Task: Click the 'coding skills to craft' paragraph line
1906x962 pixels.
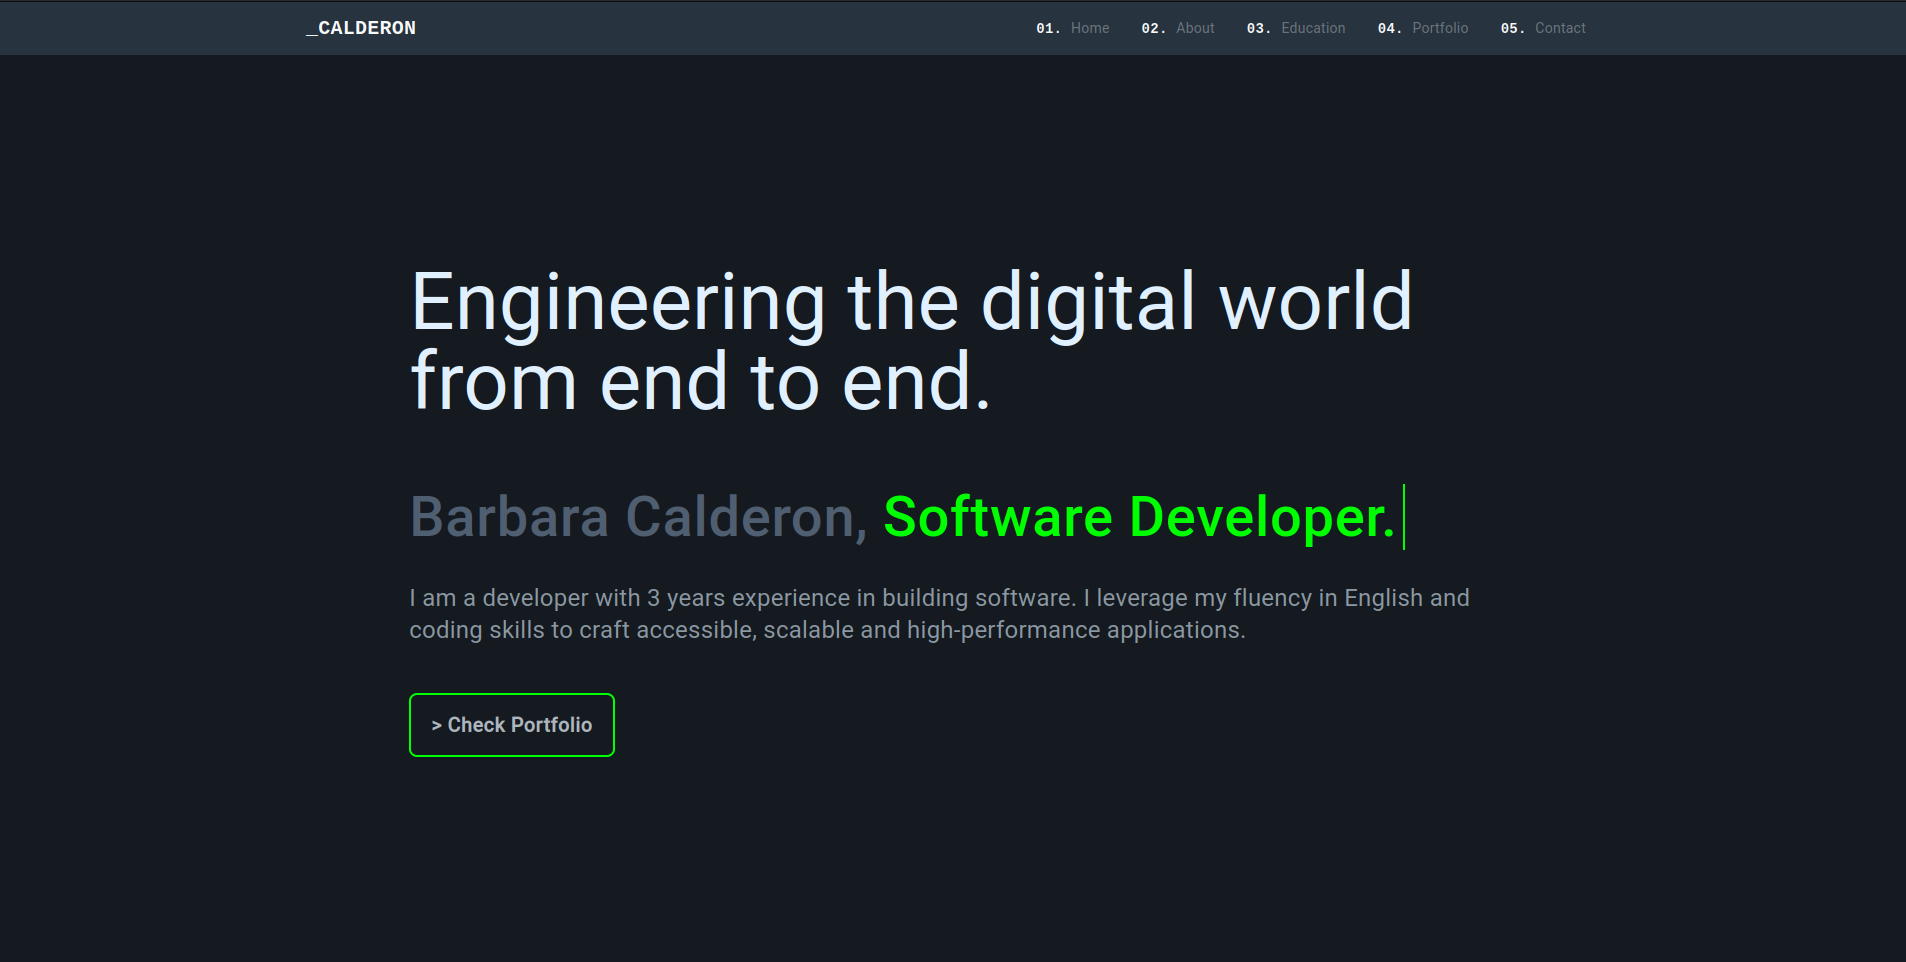Action: (x=826, y=630)
